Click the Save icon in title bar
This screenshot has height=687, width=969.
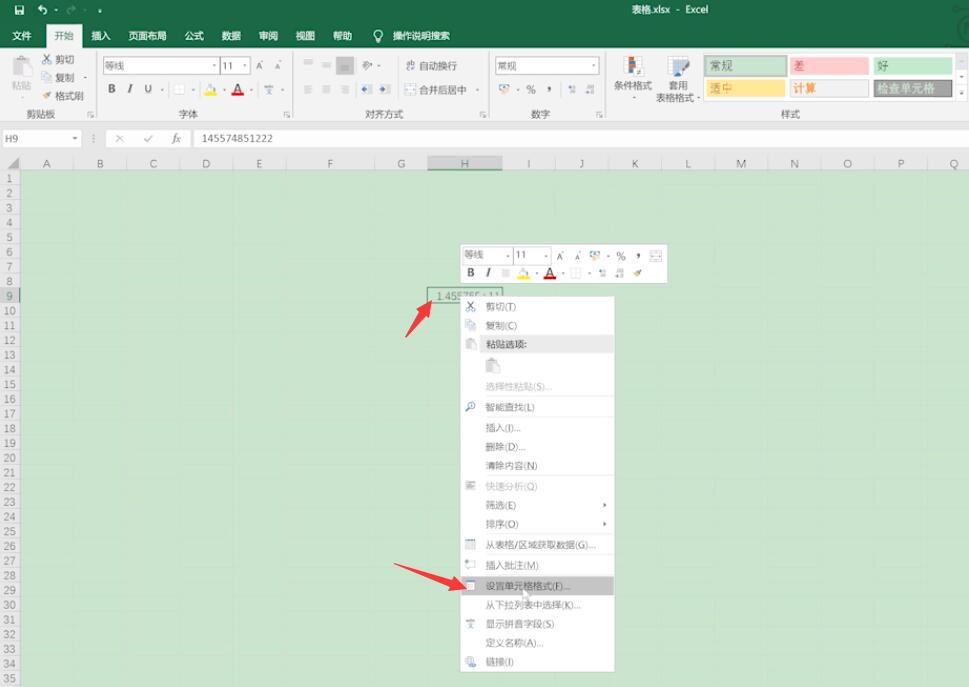point(19,10)
